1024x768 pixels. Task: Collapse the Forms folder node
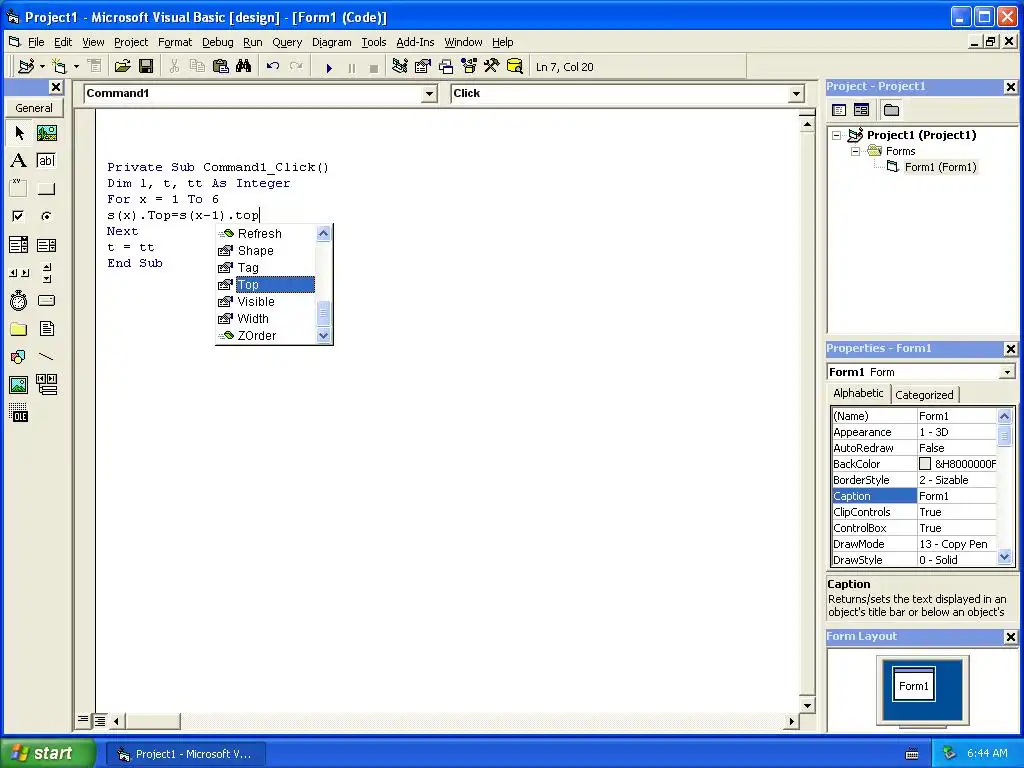855,152
